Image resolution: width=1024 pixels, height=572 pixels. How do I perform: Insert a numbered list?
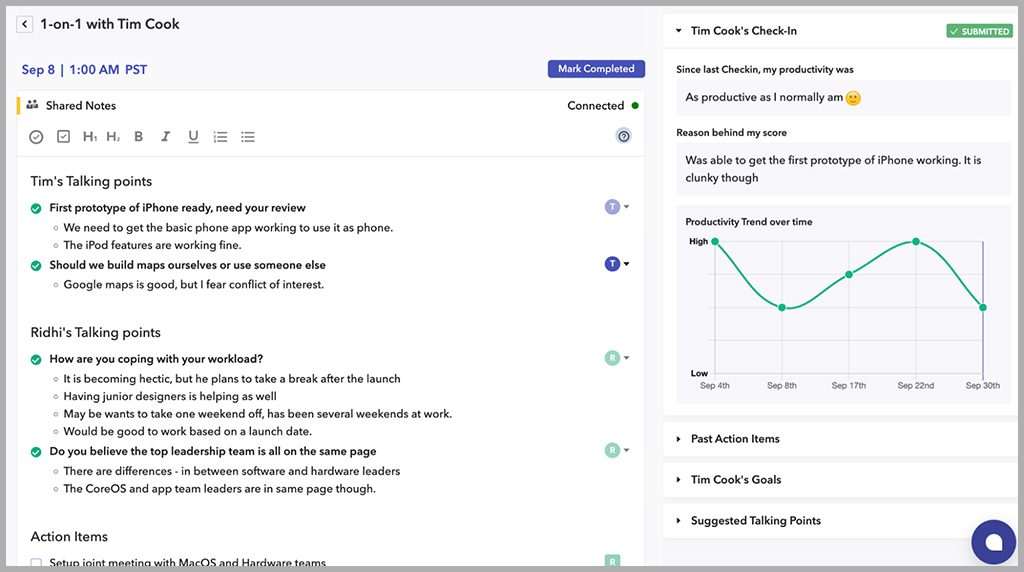click(x=220, y=136)
